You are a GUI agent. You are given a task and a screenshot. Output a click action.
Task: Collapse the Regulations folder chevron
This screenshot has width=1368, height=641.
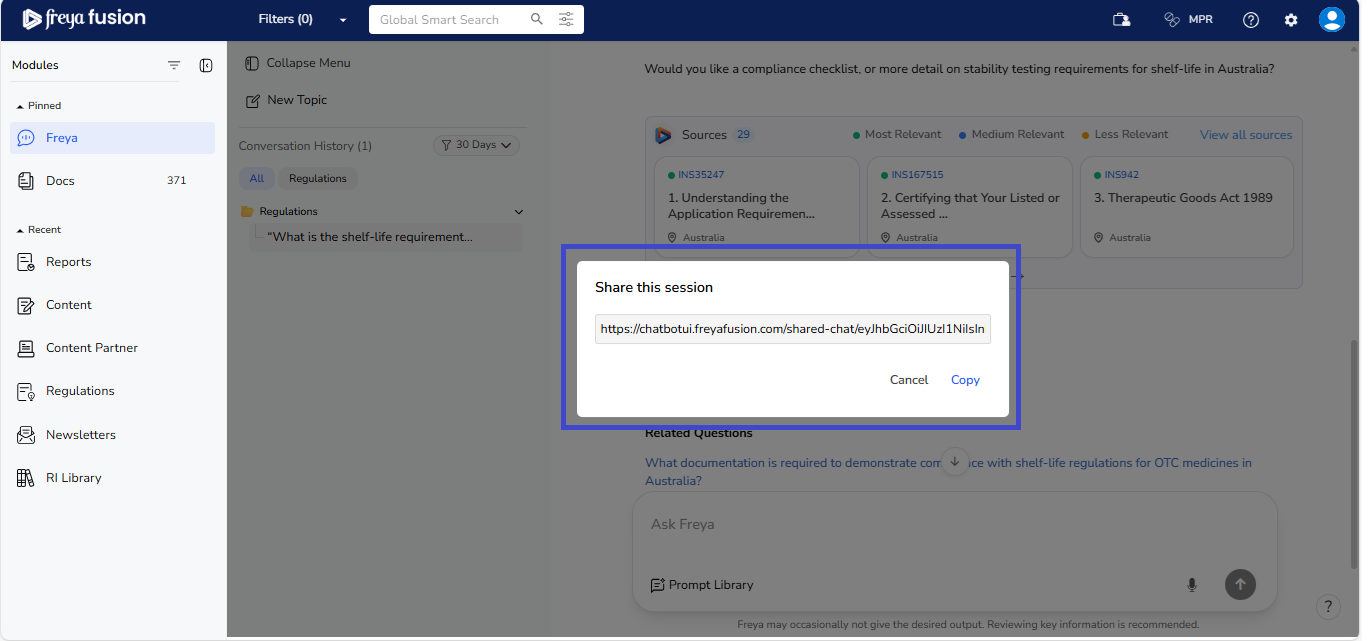[518, 212]
